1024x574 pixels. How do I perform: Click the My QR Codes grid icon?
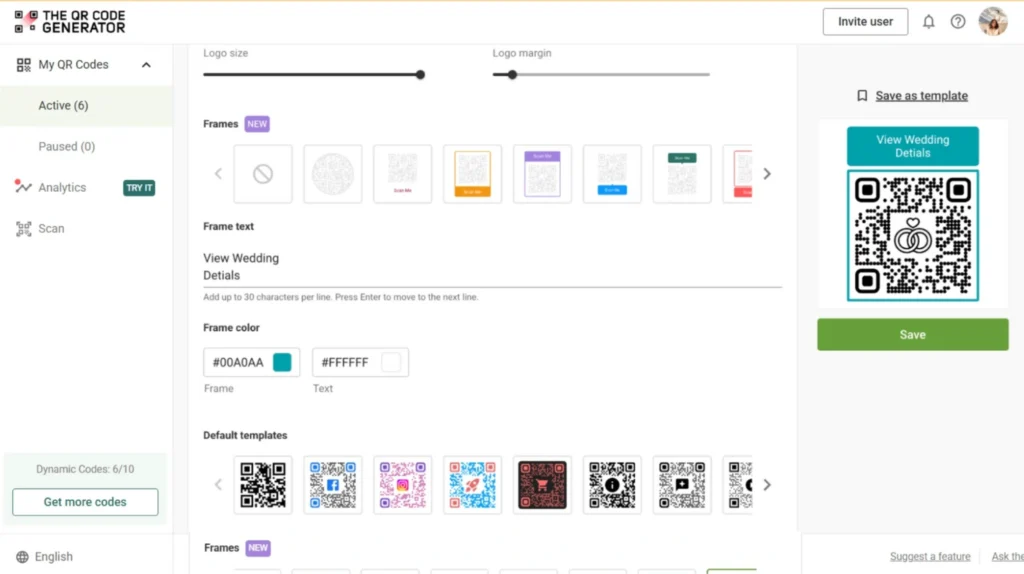[24, 65]
